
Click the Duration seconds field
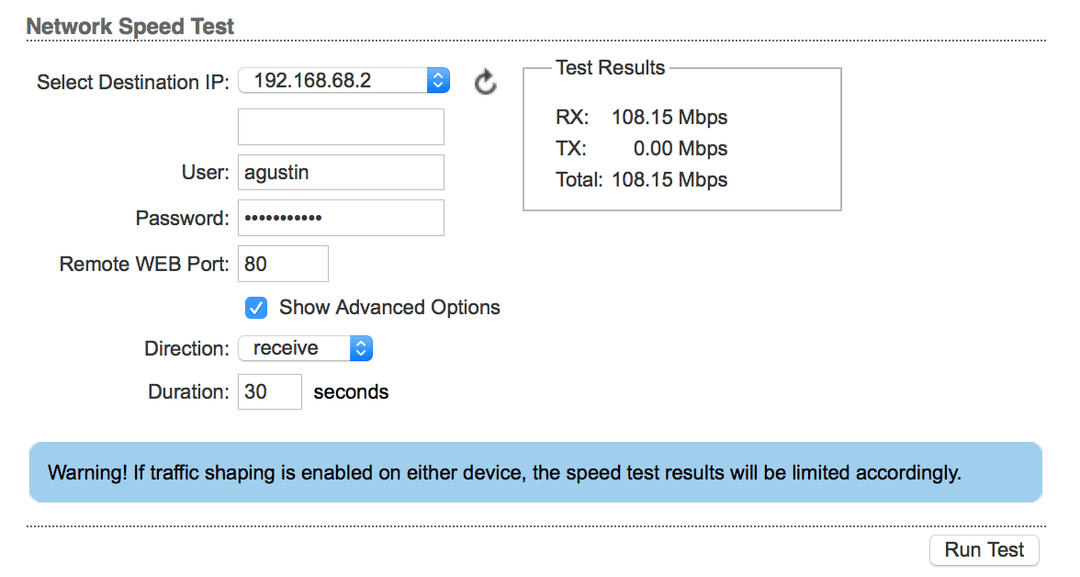[269, 392]
